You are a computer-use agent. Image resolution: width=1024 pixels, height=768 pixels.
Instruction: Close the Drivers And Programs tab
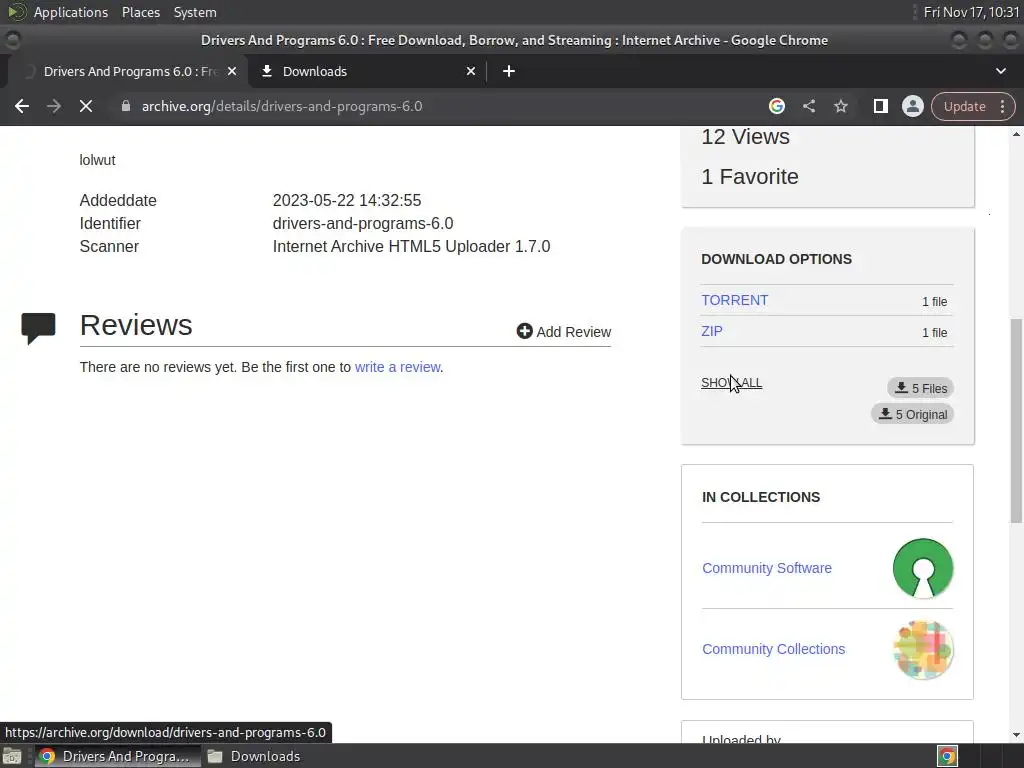(x=232, y=71)
